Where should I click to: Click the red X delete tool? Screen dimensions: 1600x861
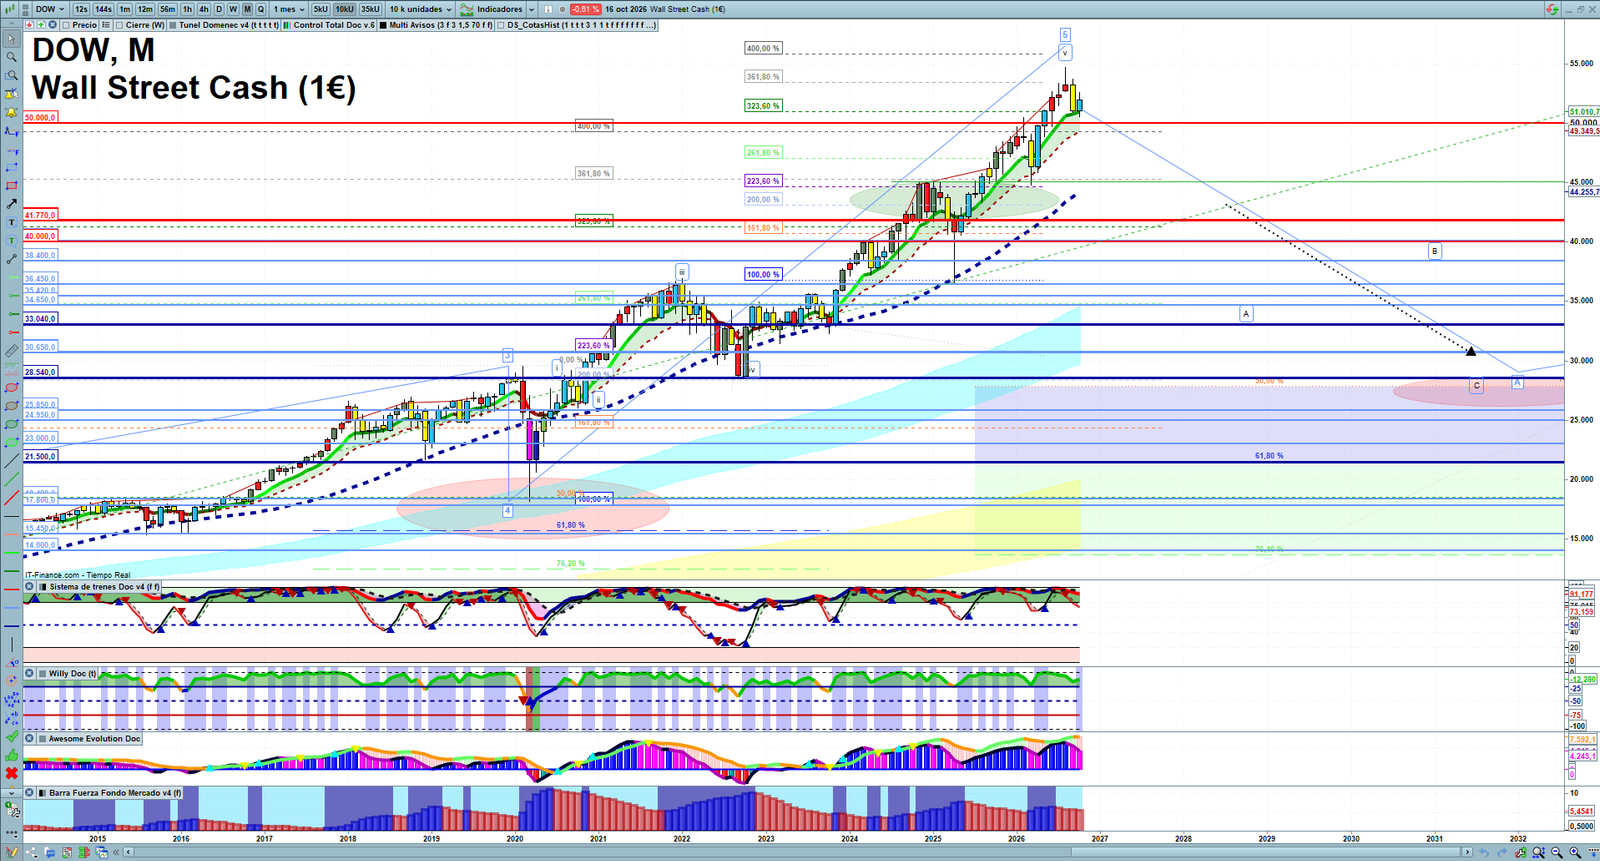[11, 773]
